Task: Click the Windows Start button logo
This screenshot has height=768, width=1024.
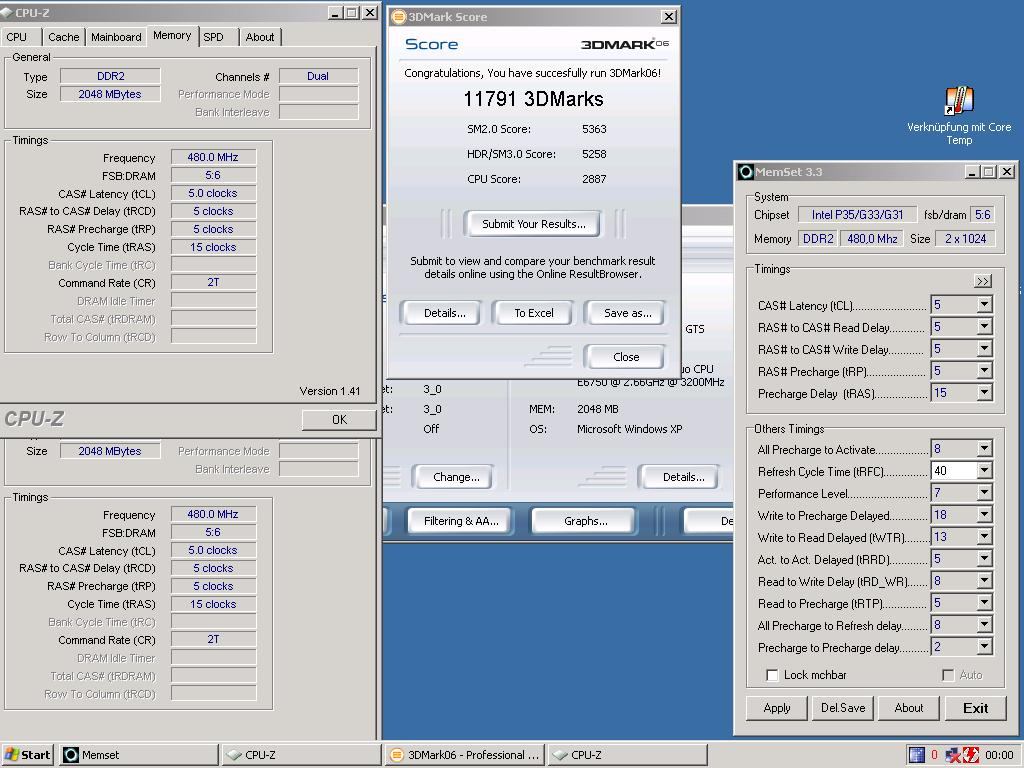Action: (x=12, y=755)
